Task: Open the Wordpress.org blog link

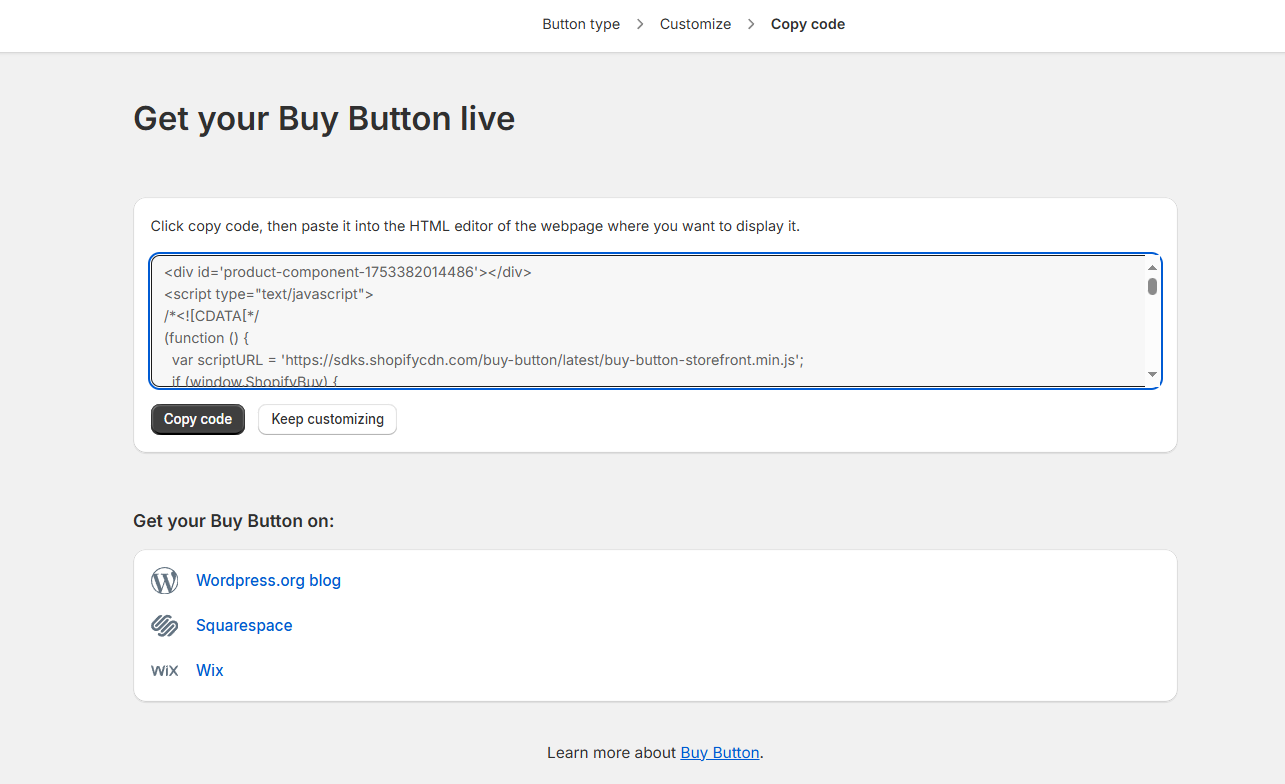Action: [268, 580]
